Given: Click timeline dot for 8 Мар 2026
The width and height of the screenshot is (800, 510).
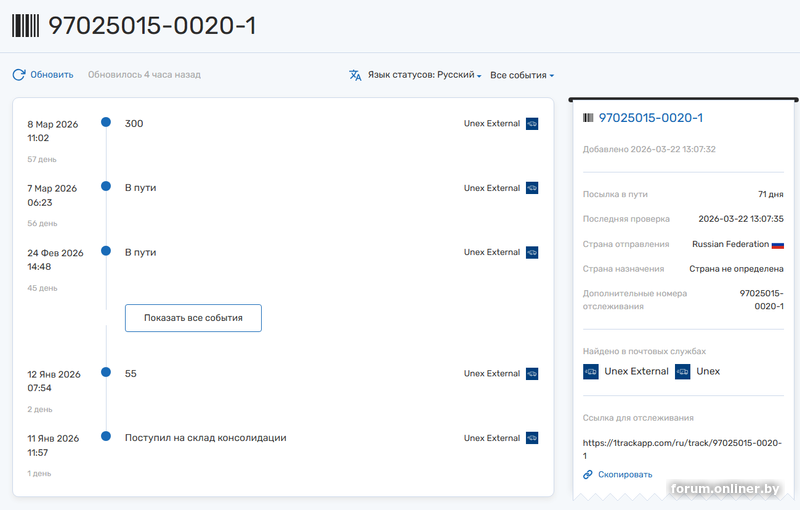Looking at the screenshot, I should (x=106, y=122).
